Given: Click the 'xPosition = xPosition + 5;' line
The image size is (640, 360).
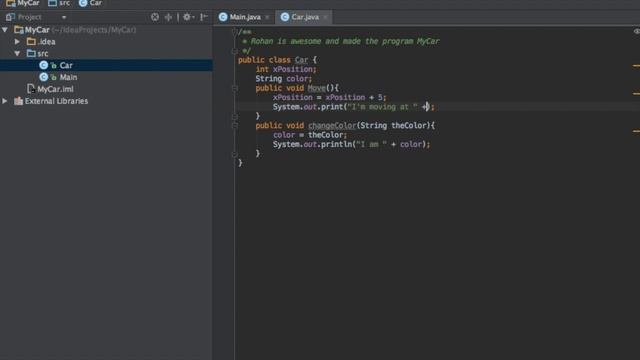Looking at the screenshot, I should [x=329, y=98].
